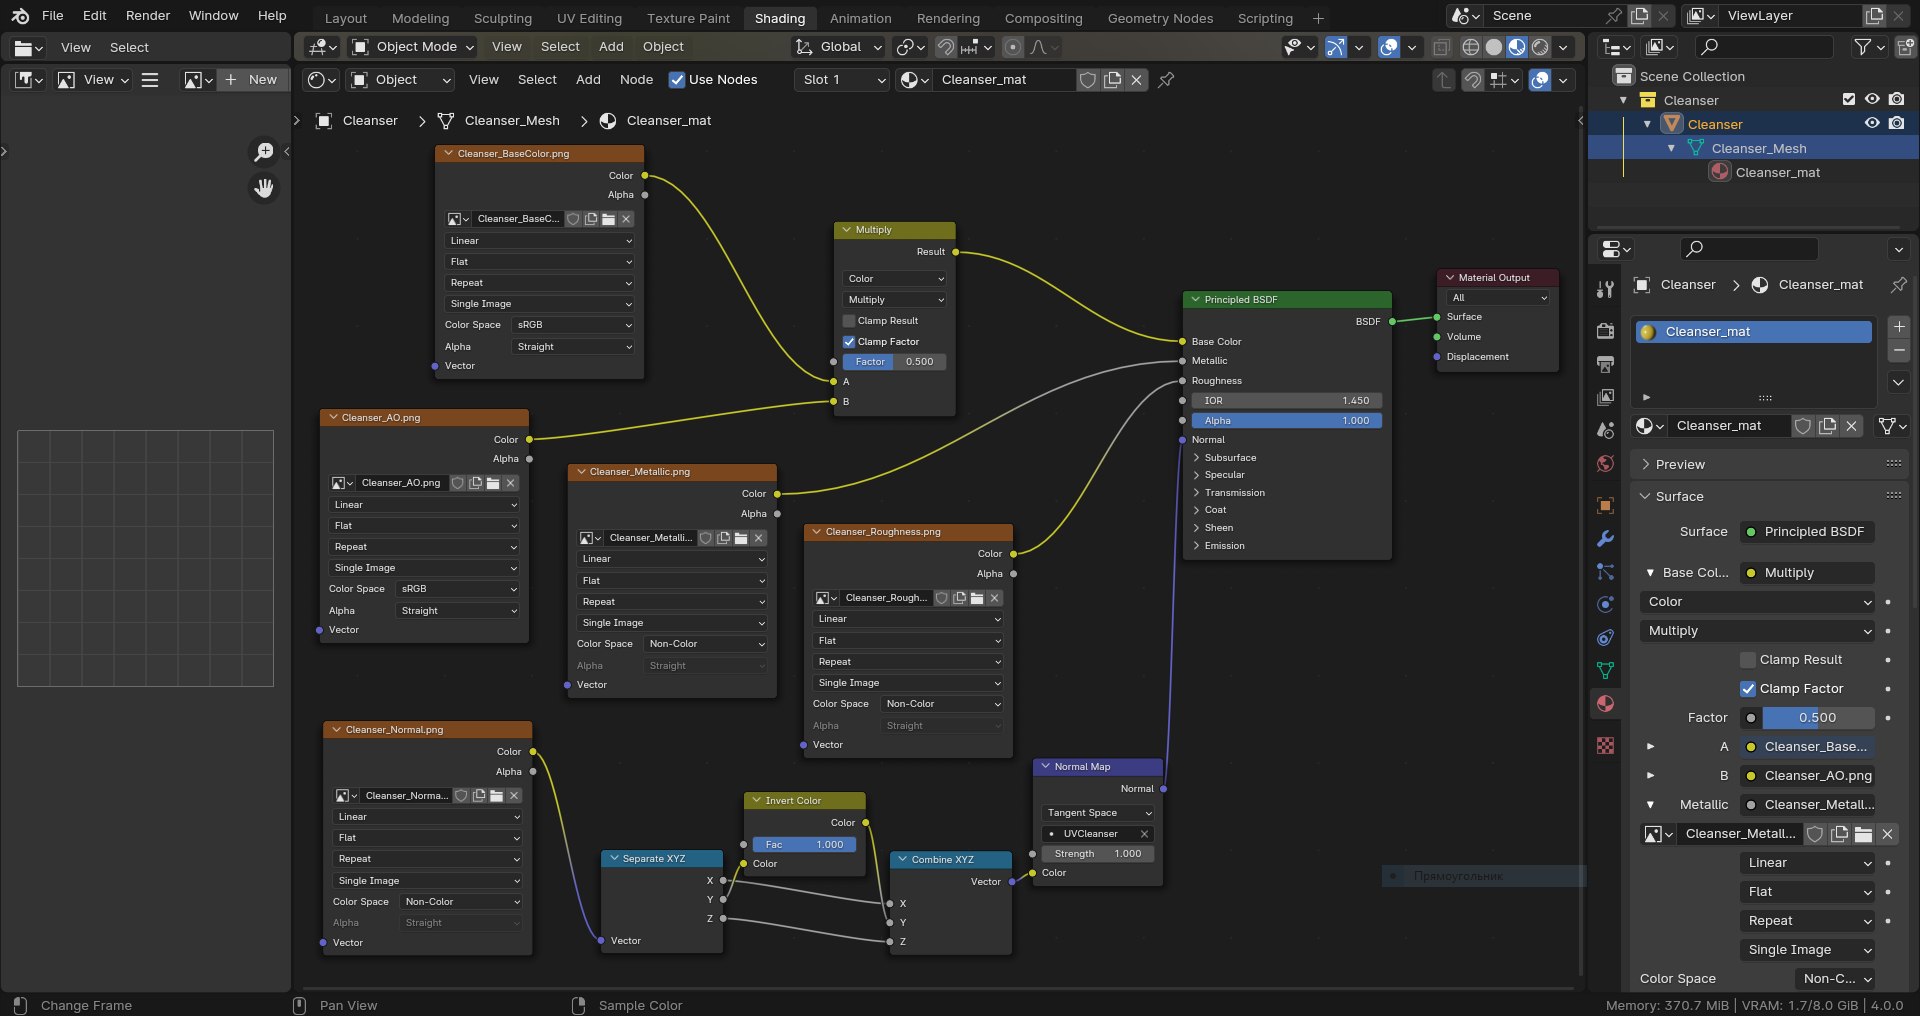Image resolution: width=1920 pixels, height=1016 pixels.
Task: Click the New image button
Action: point(253,80)
